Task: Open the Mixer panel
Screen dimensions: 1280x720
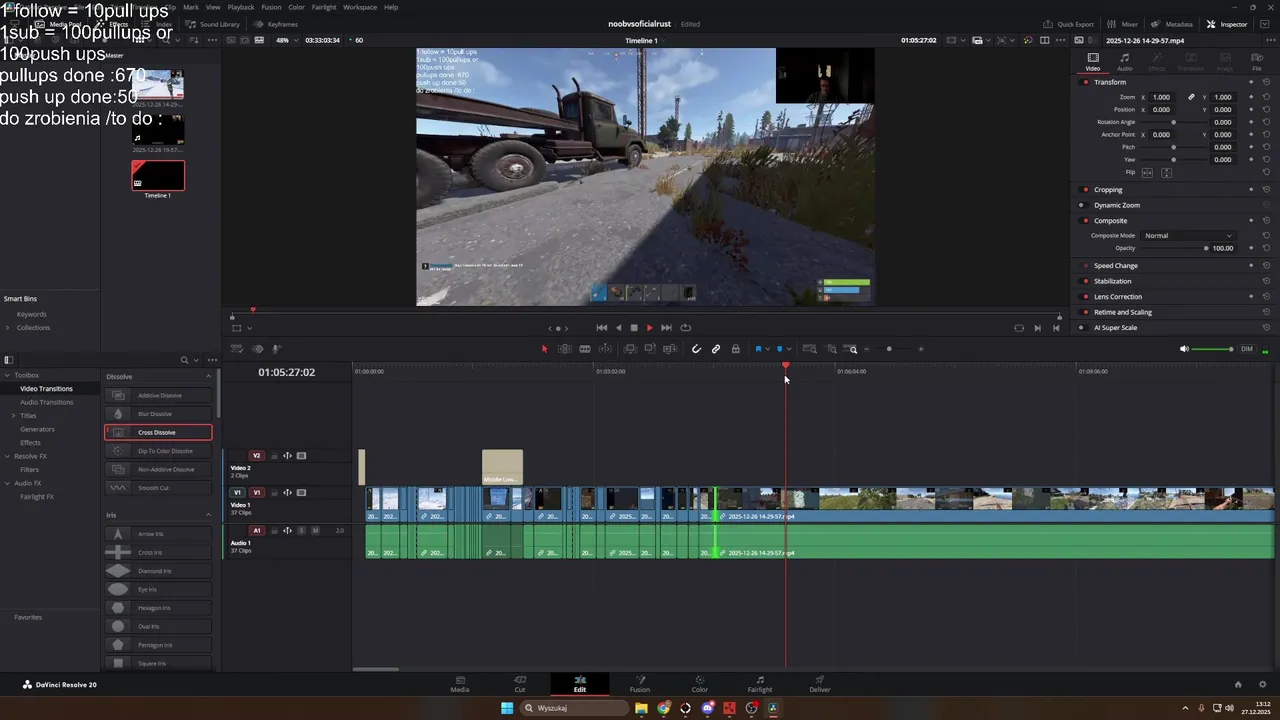Action: [x=1123, y=24]
